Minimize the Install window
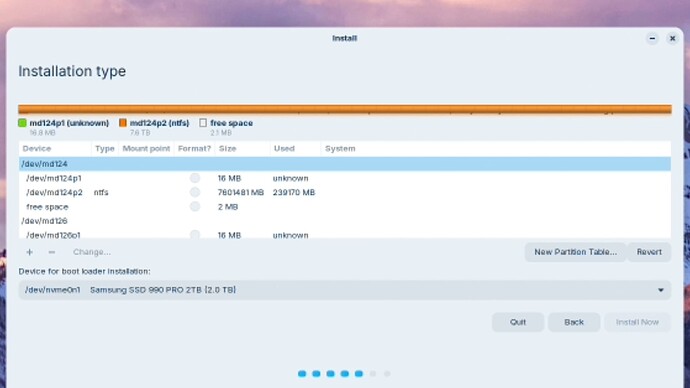The width and height of the screenshot is (690, 388). click(652, 39)
